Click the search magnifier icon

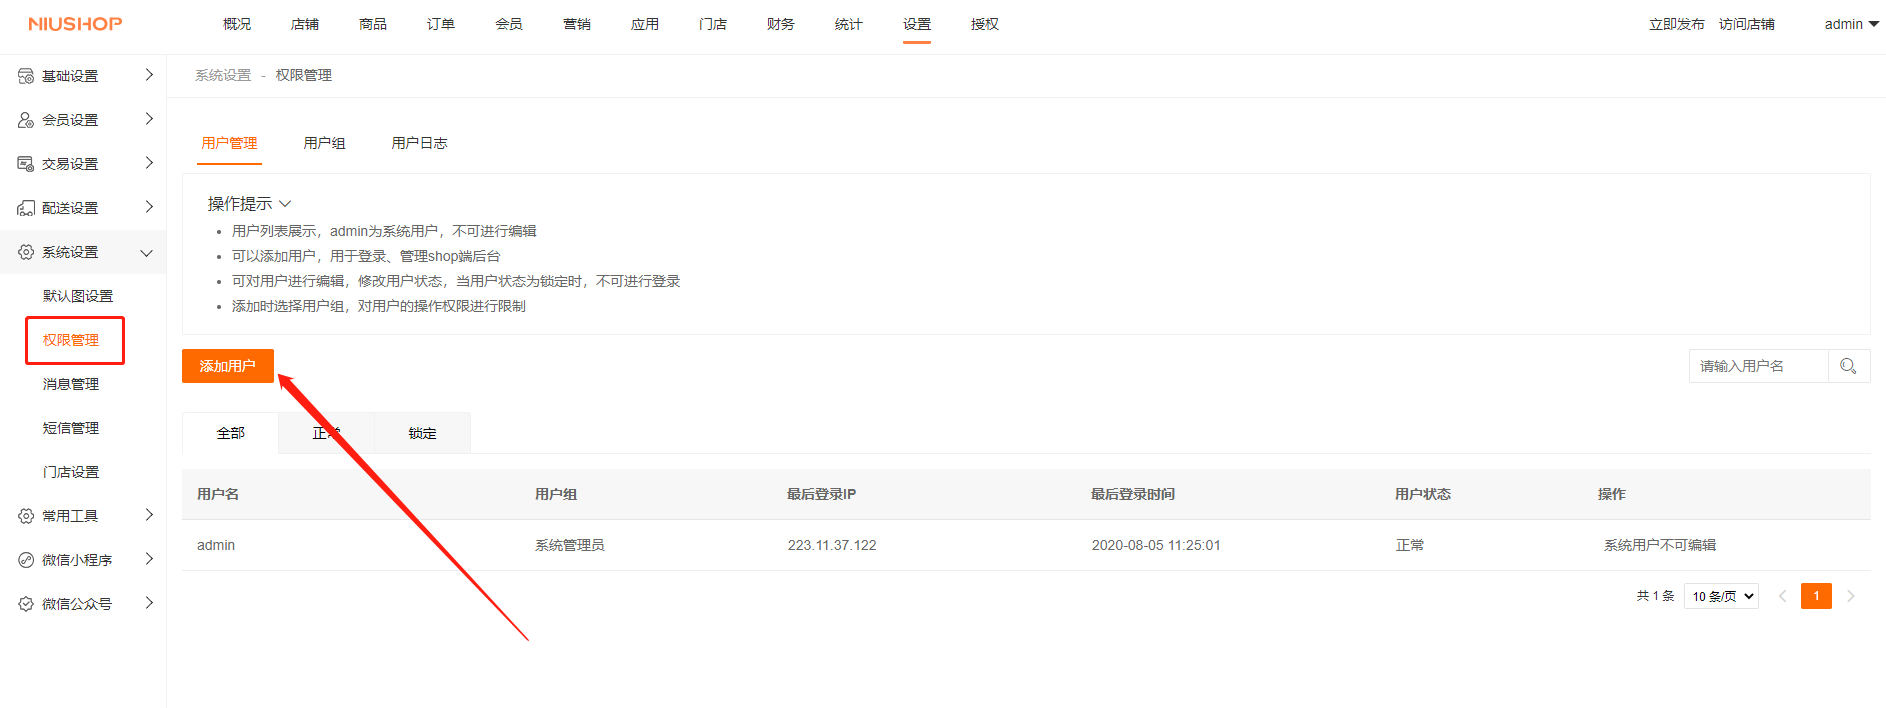tap(1848, 366)
